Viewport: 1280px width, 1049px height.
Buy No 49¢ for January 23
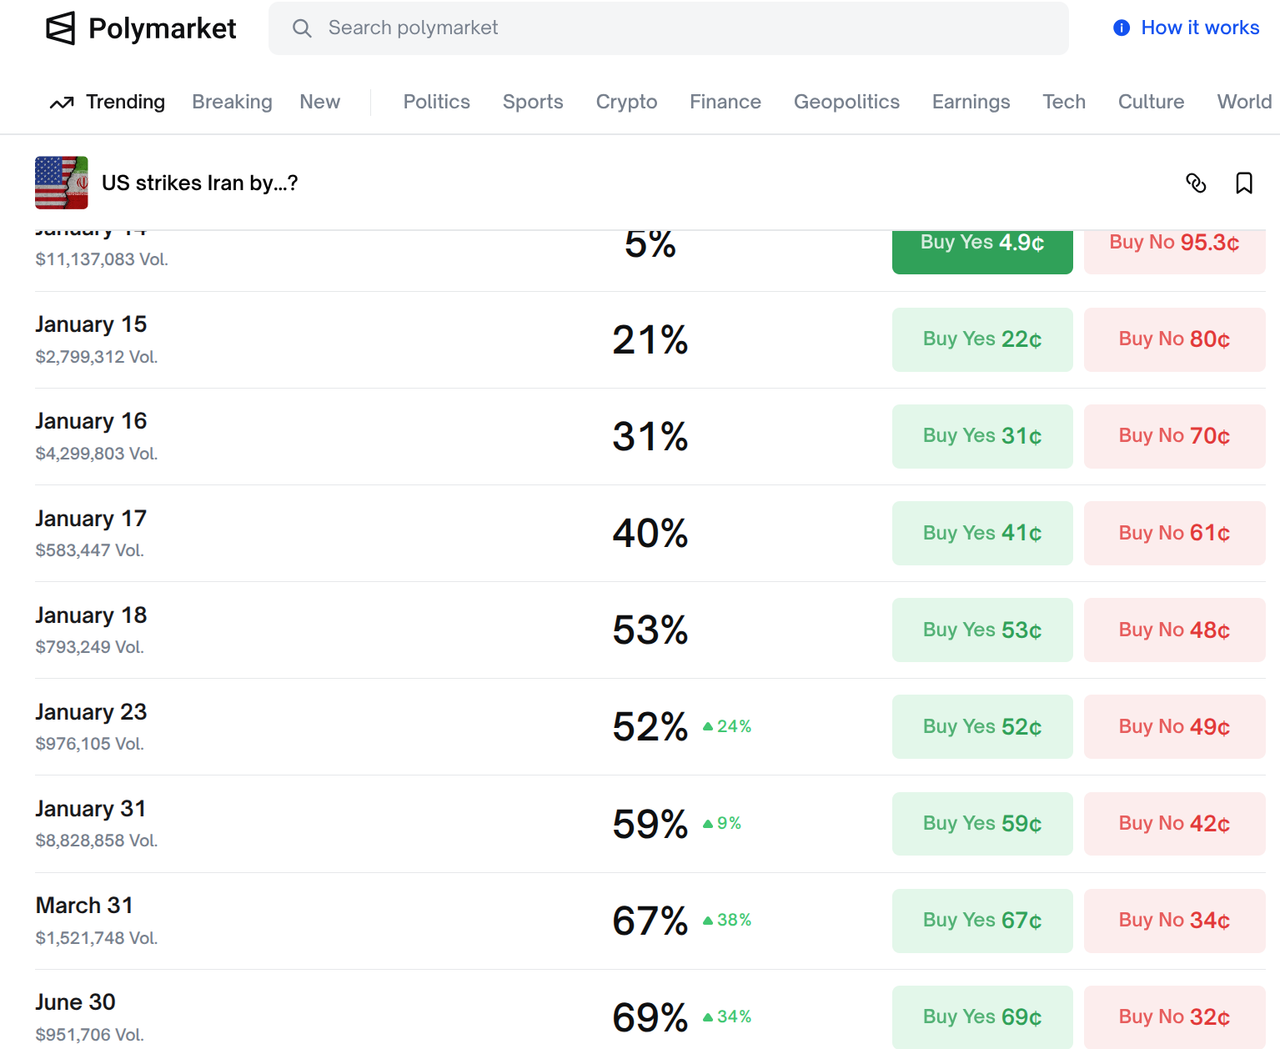point(1174,727)
